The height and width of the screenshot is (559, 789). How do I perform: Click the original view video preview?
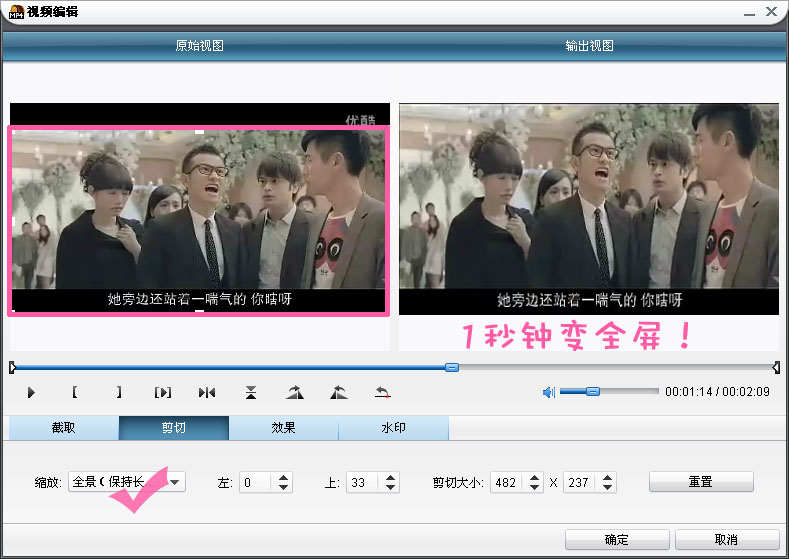point(199,208)
